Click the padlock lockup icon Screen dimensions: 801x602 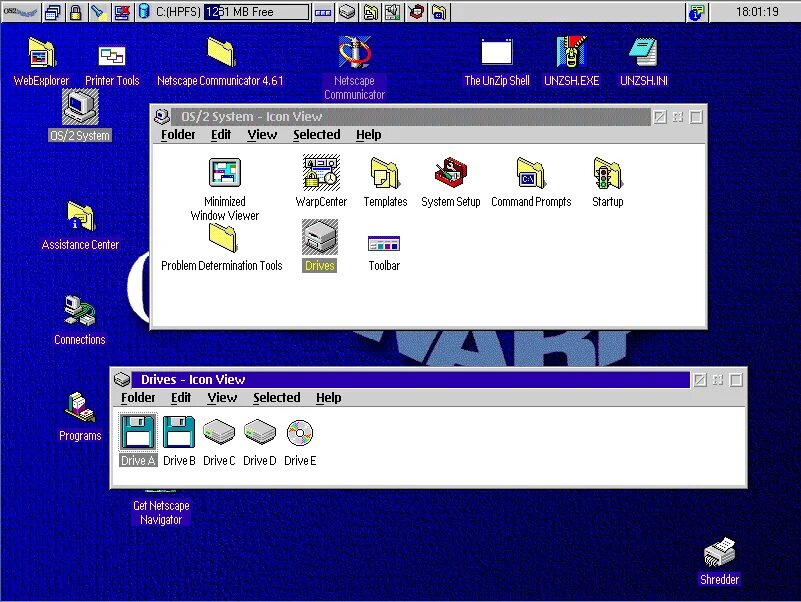[x=76, y=12]
